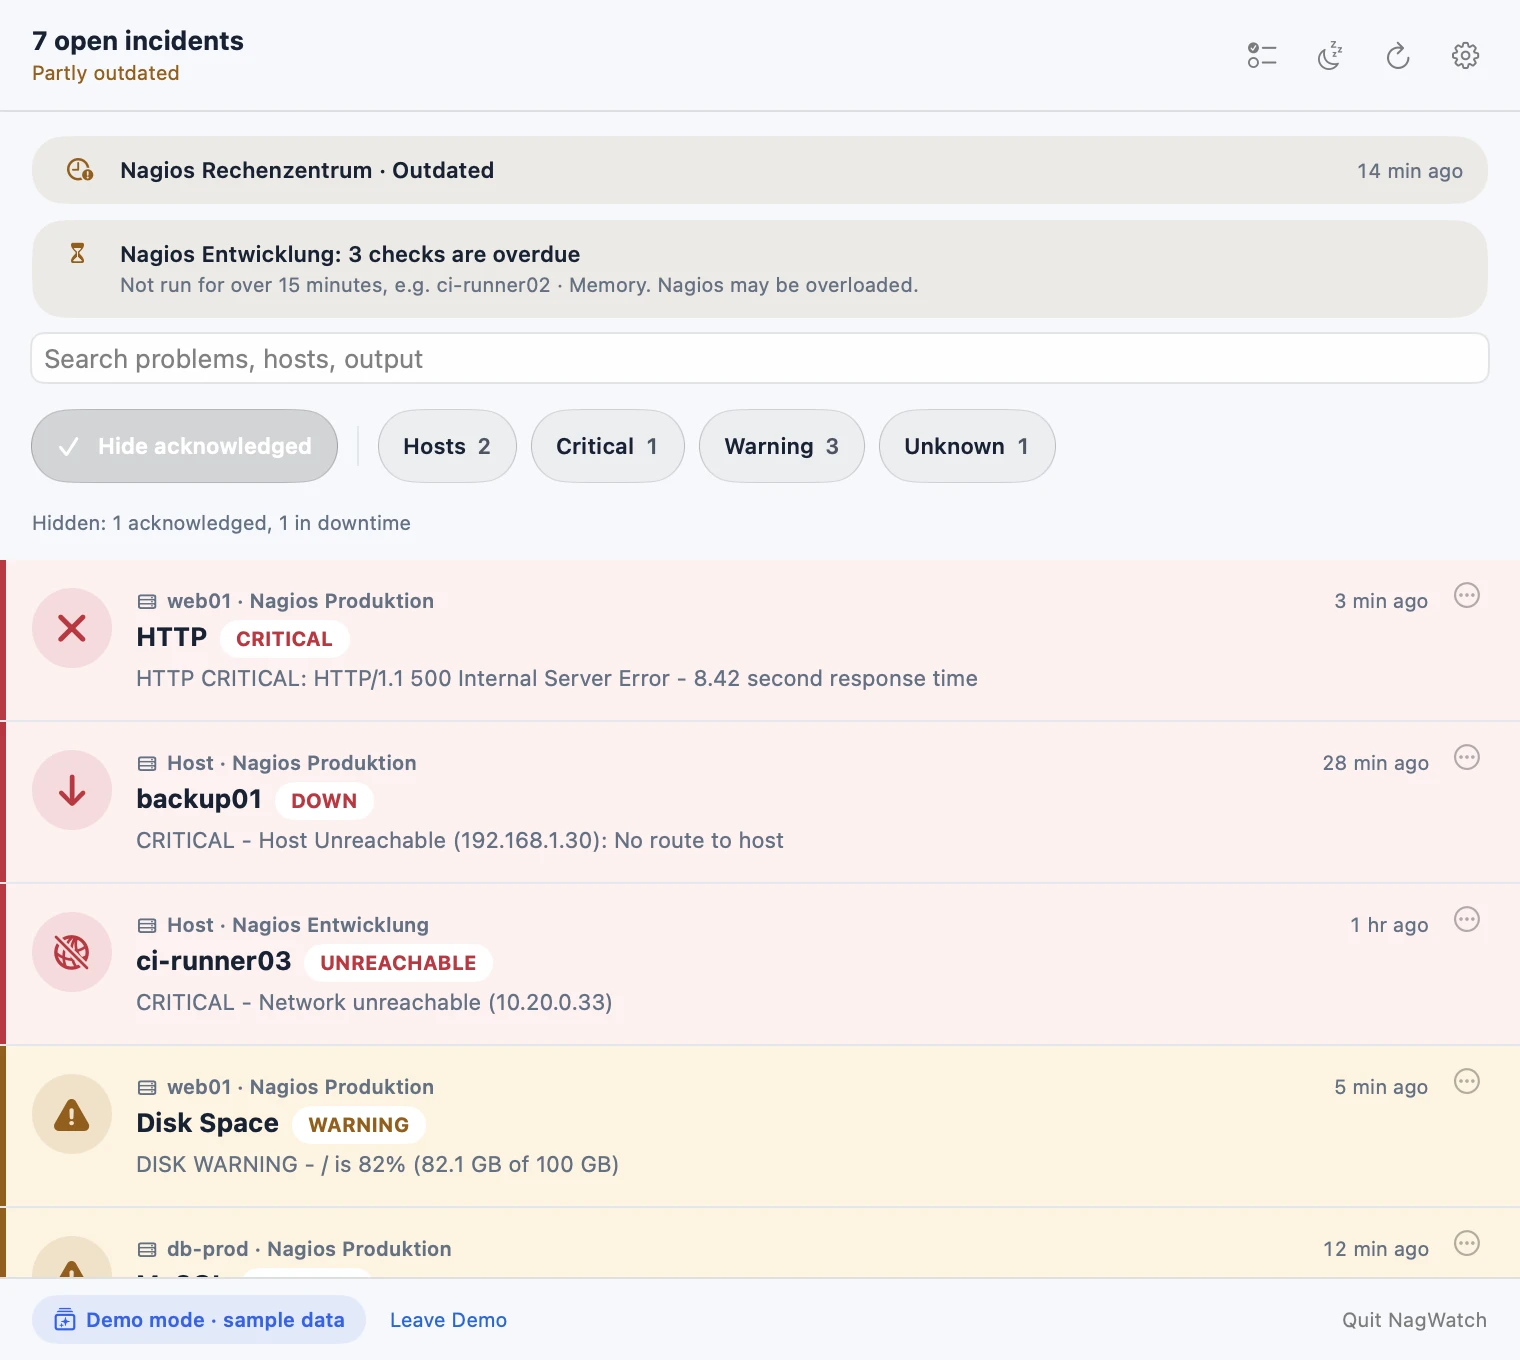Click '12 min ago' timestamp on db-prod

[1376, 1249]
